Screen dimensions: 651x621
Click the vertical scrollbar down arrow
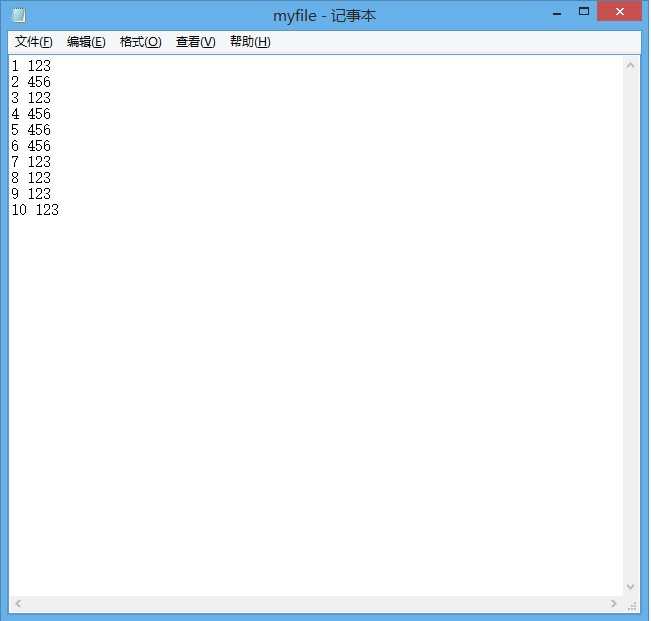pyautogui.click(x=630, y=587)
